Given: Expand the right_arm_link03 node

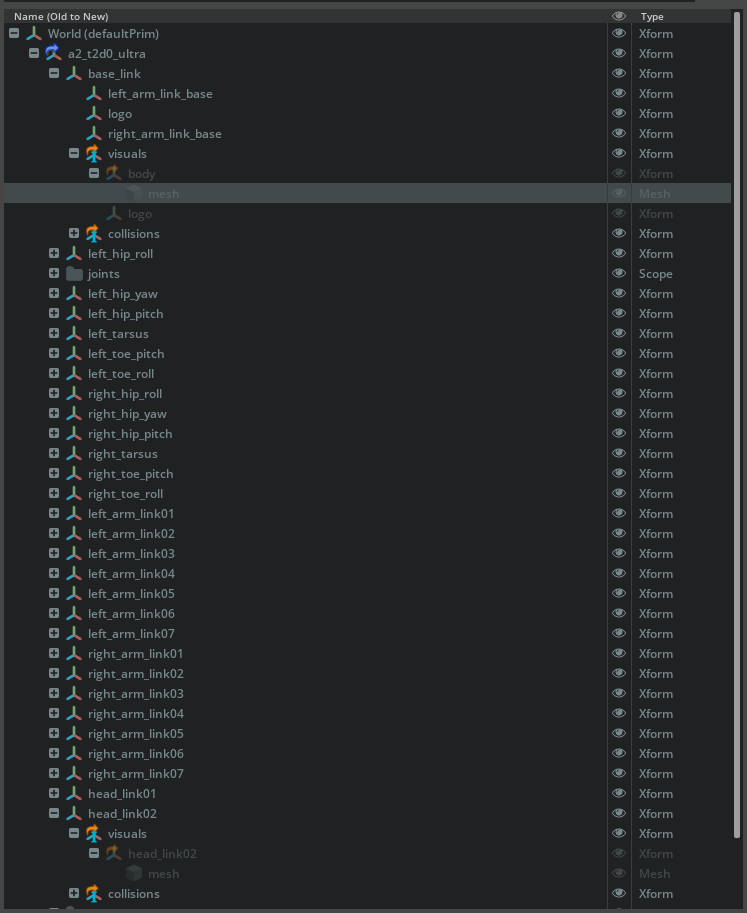Looking at the screenshot, I should pos(54,694).
